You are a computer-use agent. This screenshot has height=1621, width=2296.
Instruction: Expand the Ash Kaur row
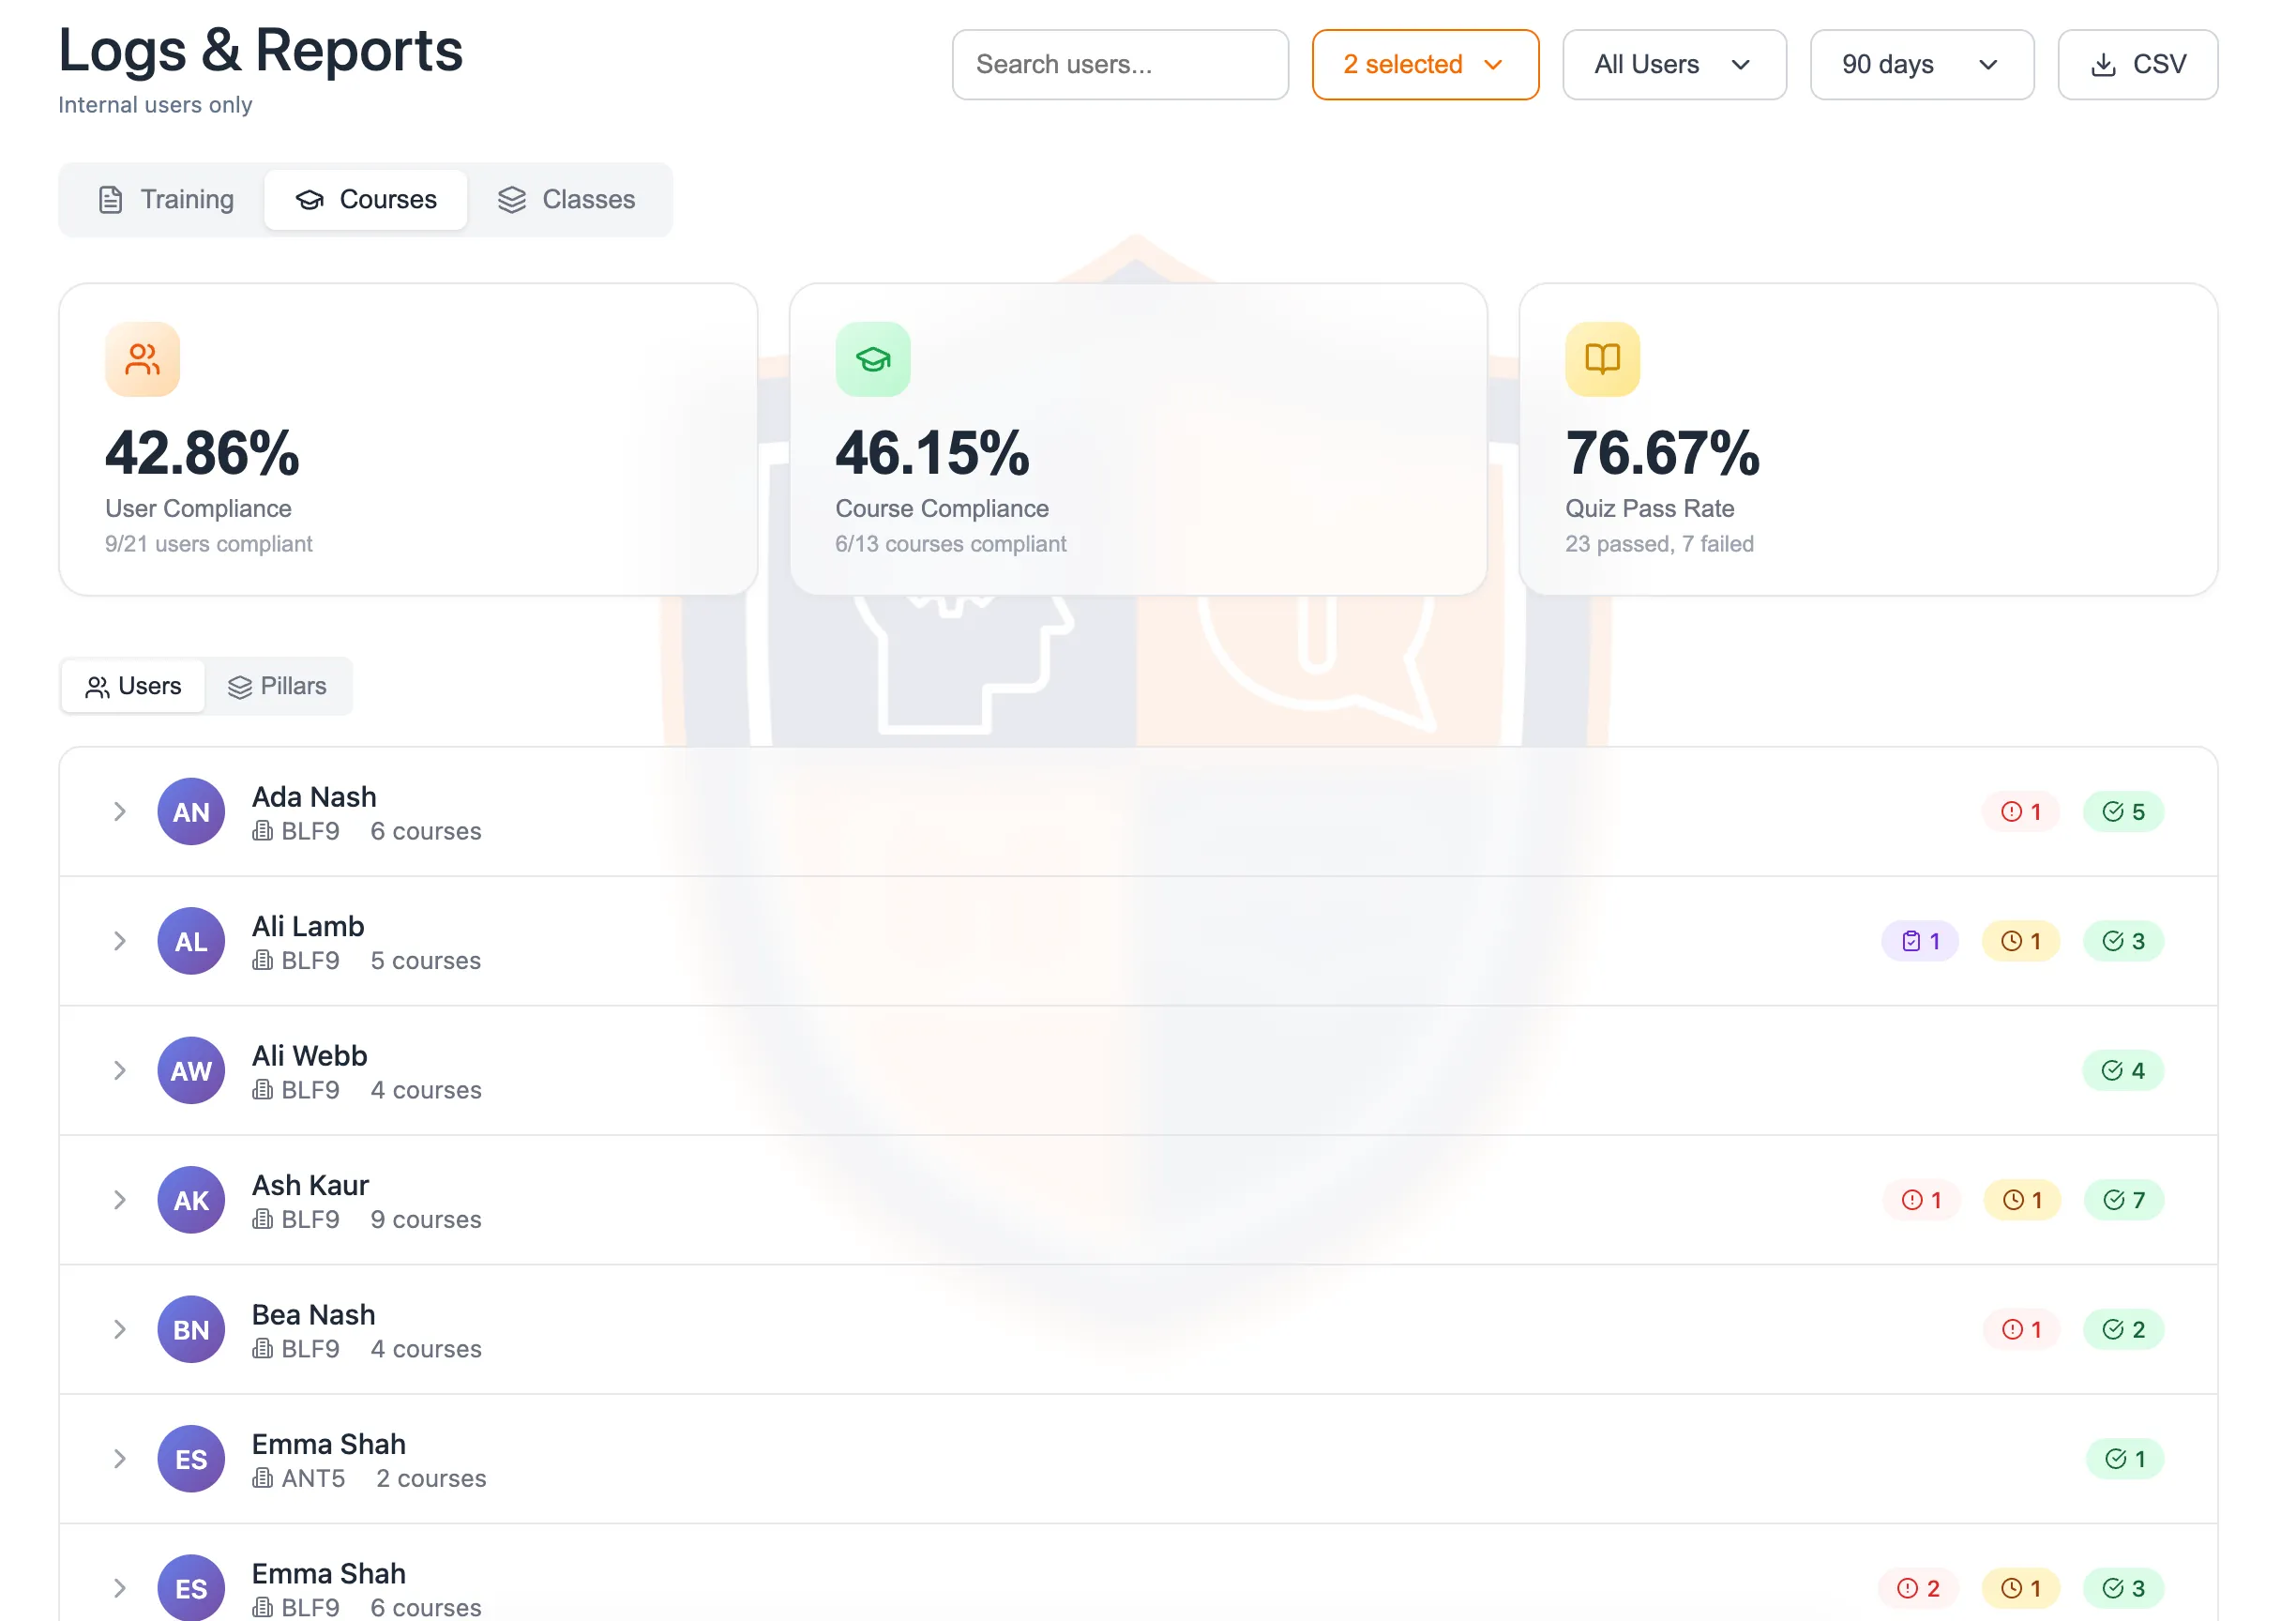tap(119, 1200)
